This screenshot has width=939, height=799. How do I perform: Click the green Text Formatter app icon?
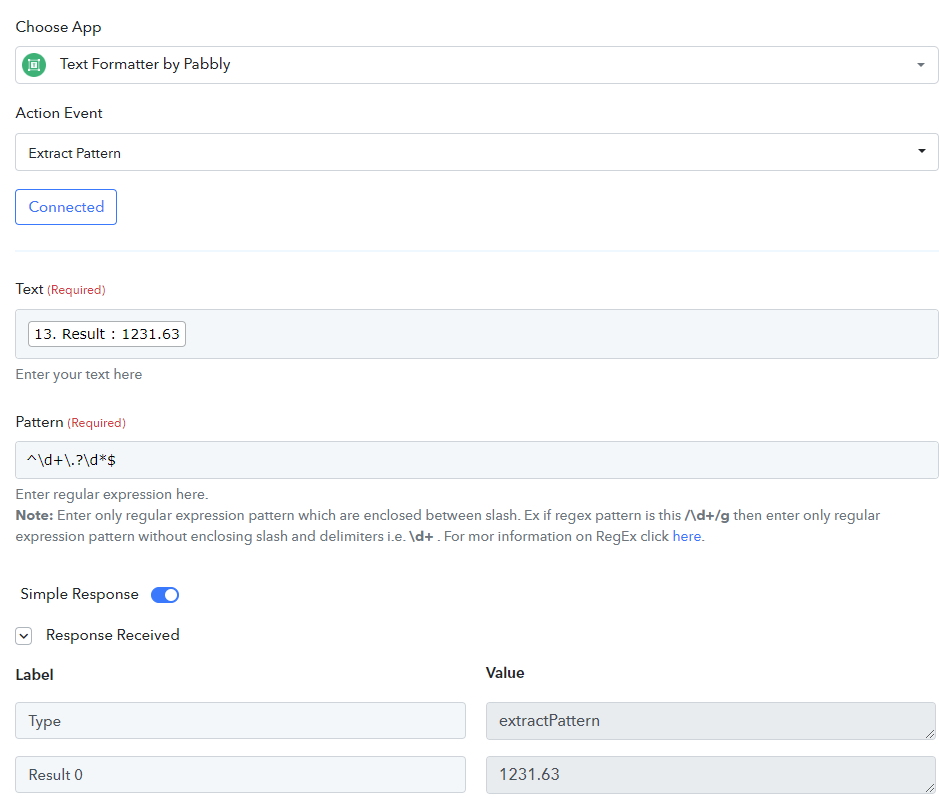34,65
